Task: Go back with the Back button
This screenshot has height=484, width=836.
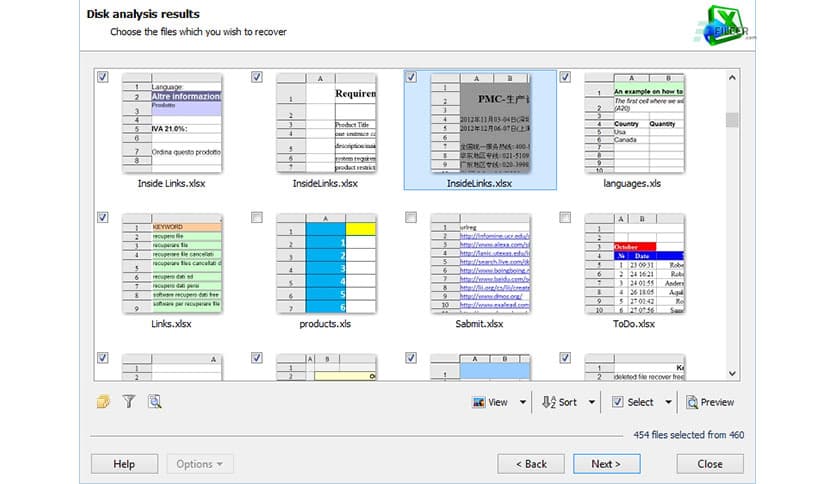Action: point(531,464)
